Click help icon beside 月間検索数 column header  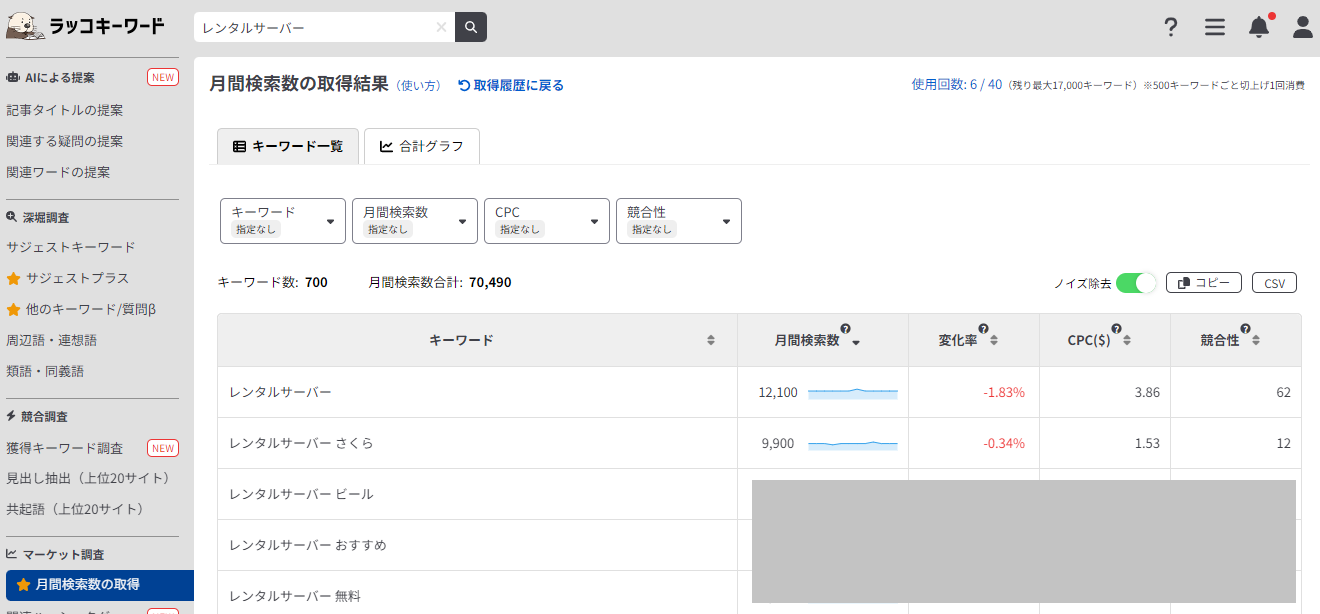click(x=845, y=328)
